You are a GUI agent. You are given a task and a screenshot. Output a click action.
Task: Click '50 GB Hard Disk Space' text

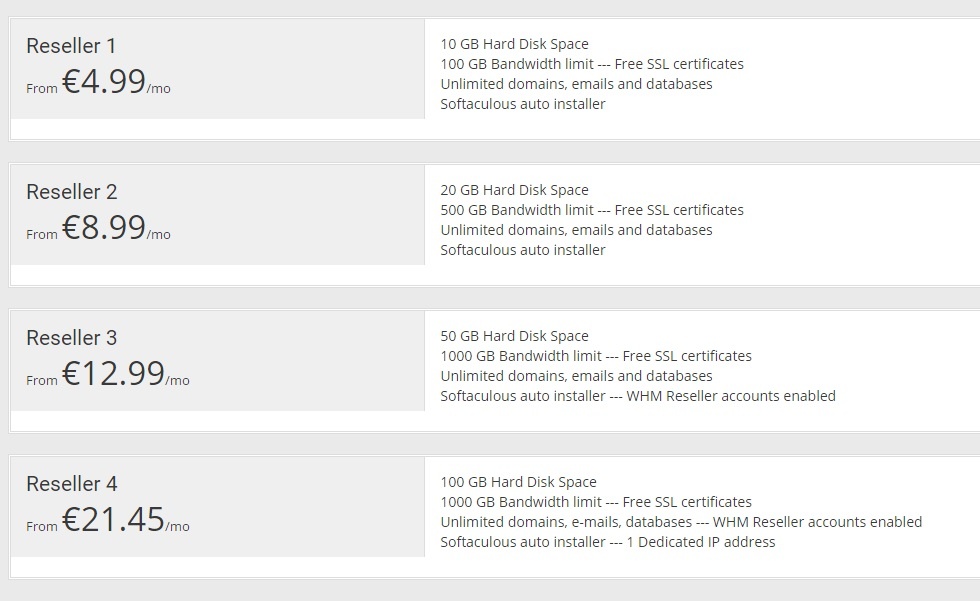pos(514,337)
